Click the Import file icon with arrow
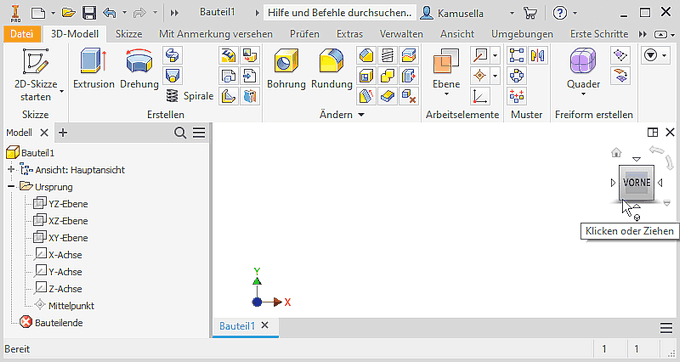680x362 pixels. (250, 76)
